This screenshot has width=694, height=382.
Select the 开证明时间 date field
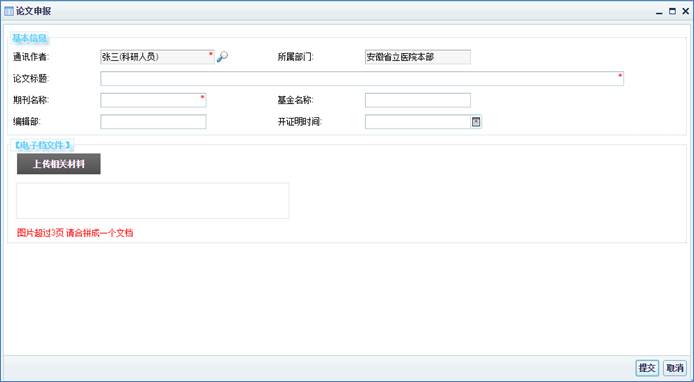click(417, 121)
